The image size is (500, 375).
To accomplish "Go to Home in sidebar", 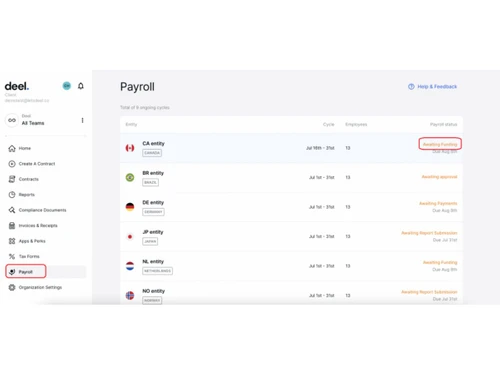I will pos(25,148).
